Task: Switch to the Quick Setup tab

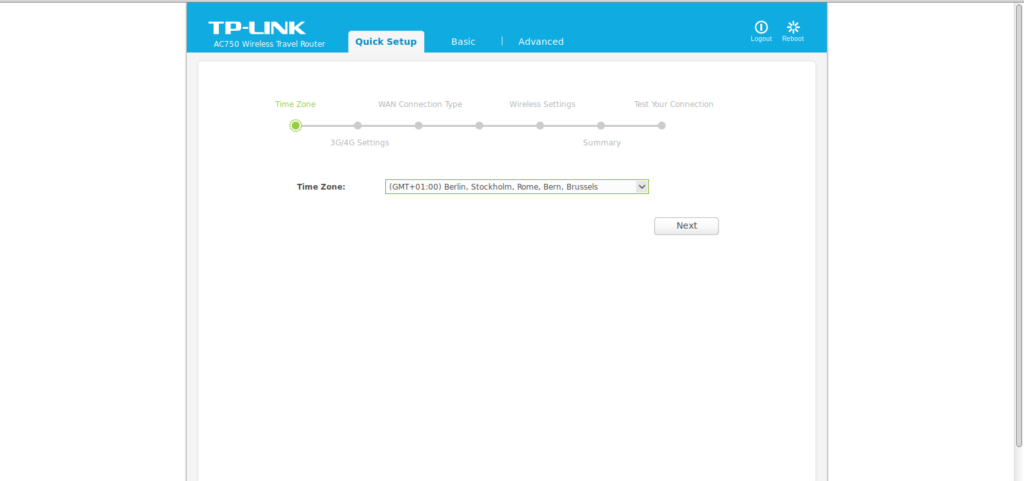Action: click(386, 42)
